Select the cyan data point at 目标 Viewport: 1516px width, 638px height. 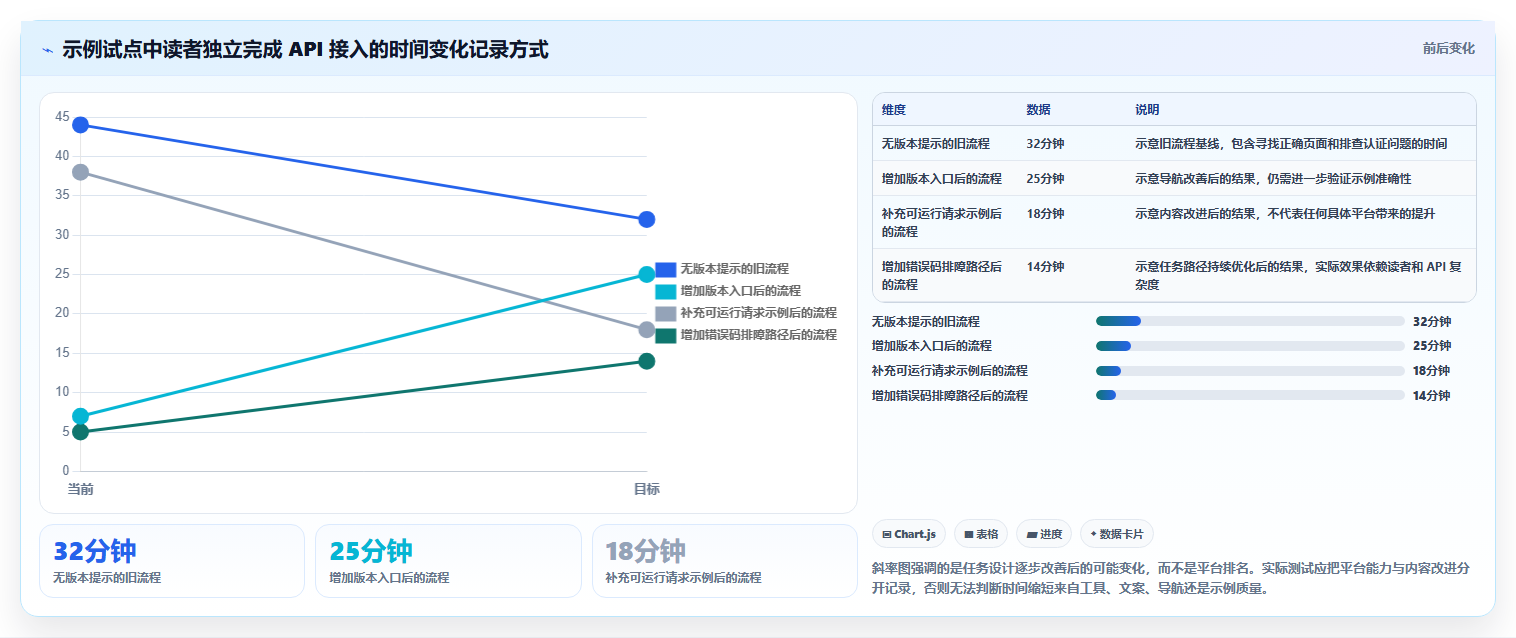(646, 274)
